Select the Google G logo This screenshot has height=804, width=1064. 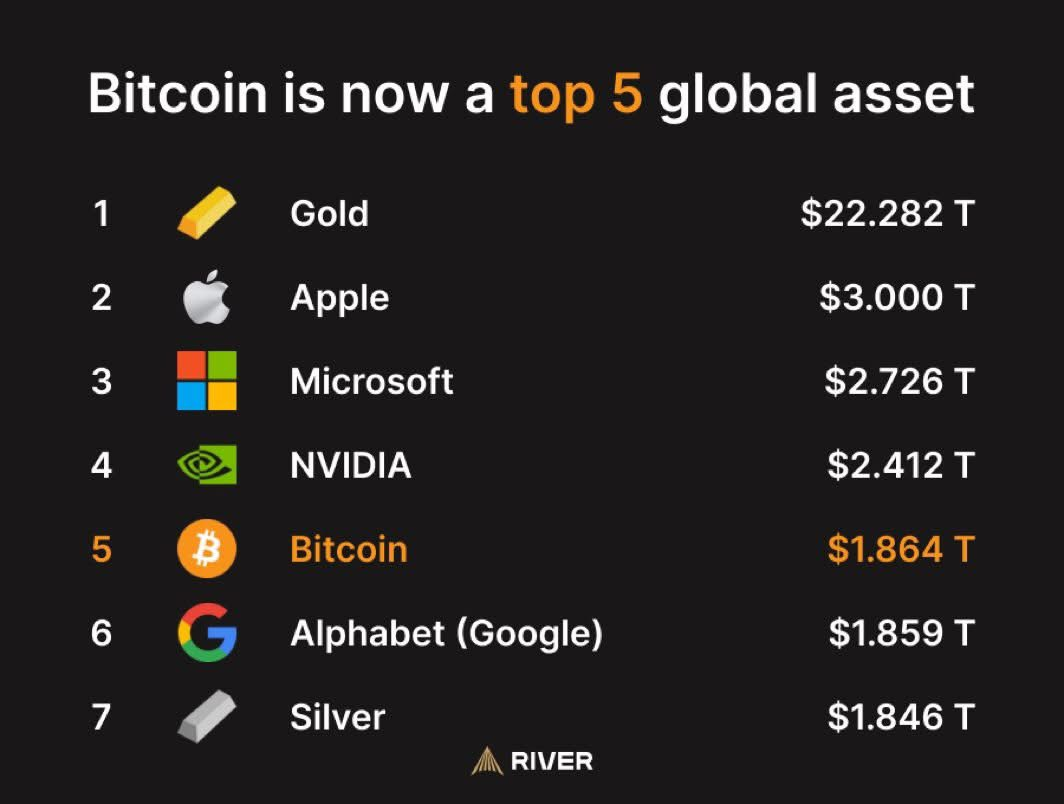tap(207, 632)
